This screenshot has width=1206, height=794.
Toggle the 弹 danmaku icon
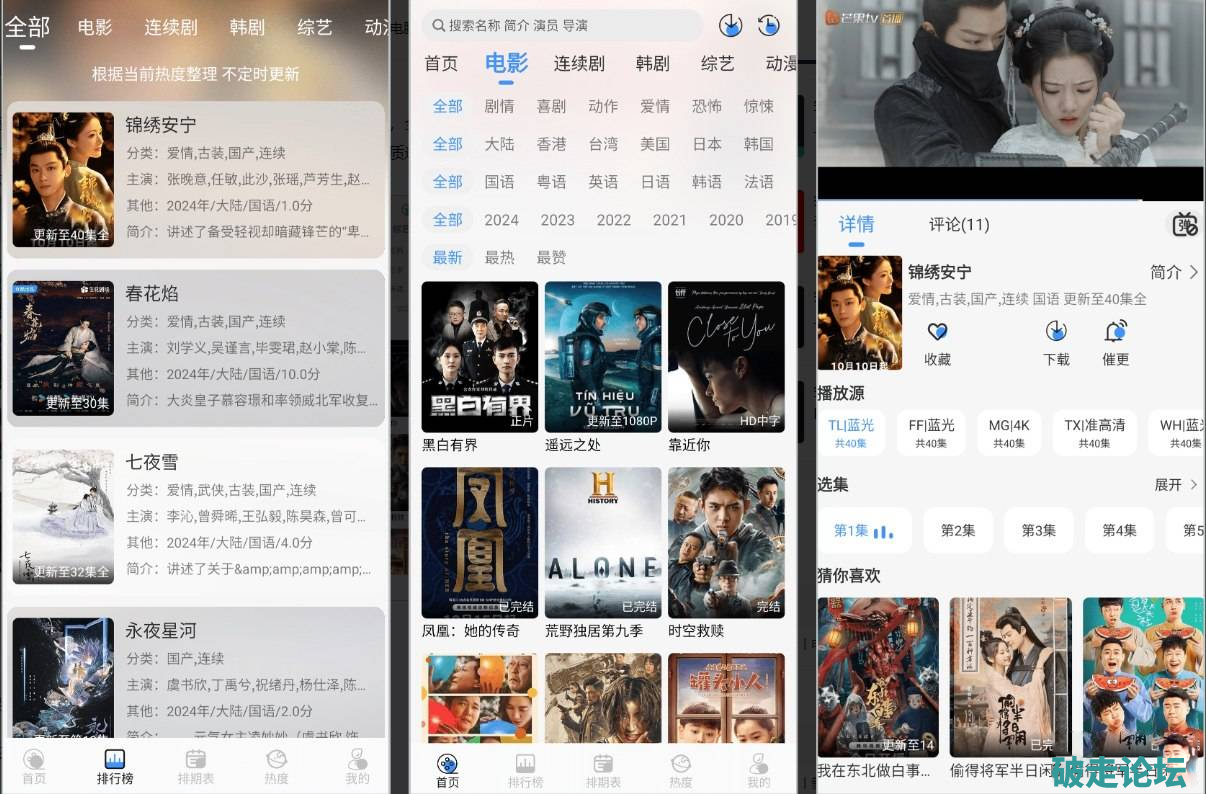click(x=1185, y=224)
